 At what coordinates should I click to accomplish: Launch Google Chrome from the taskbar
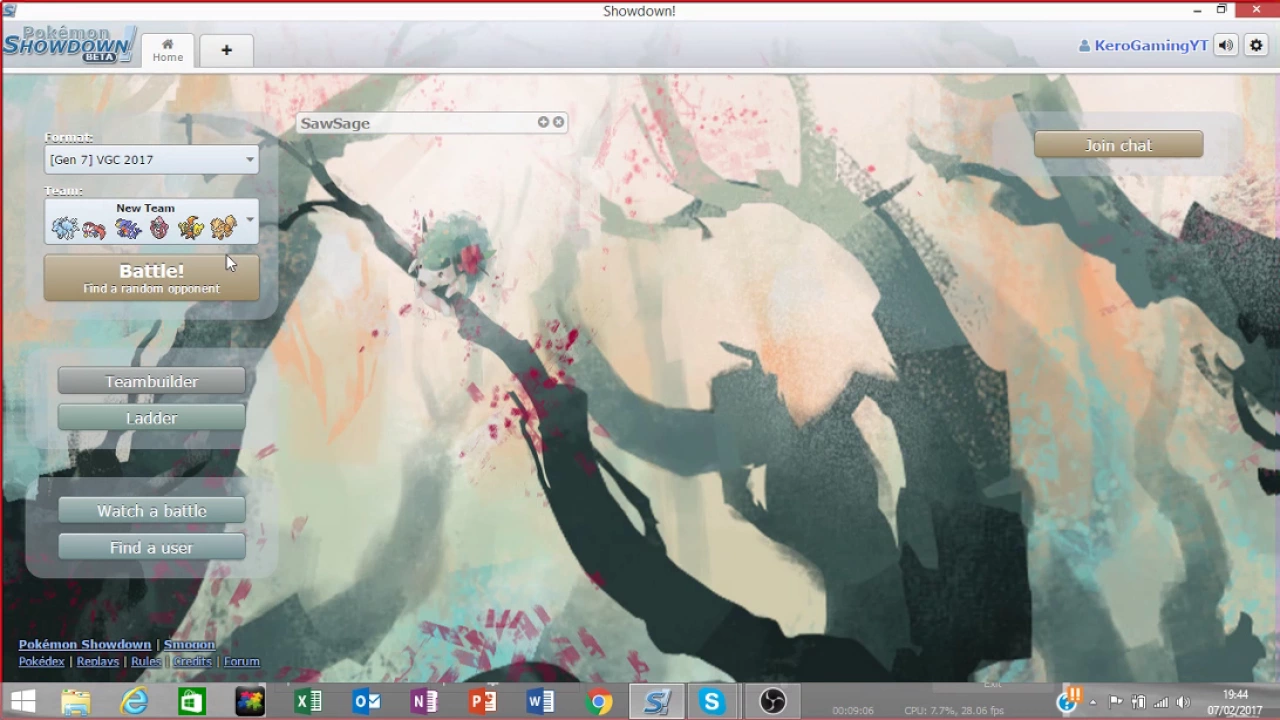click(x=598, y=702)
